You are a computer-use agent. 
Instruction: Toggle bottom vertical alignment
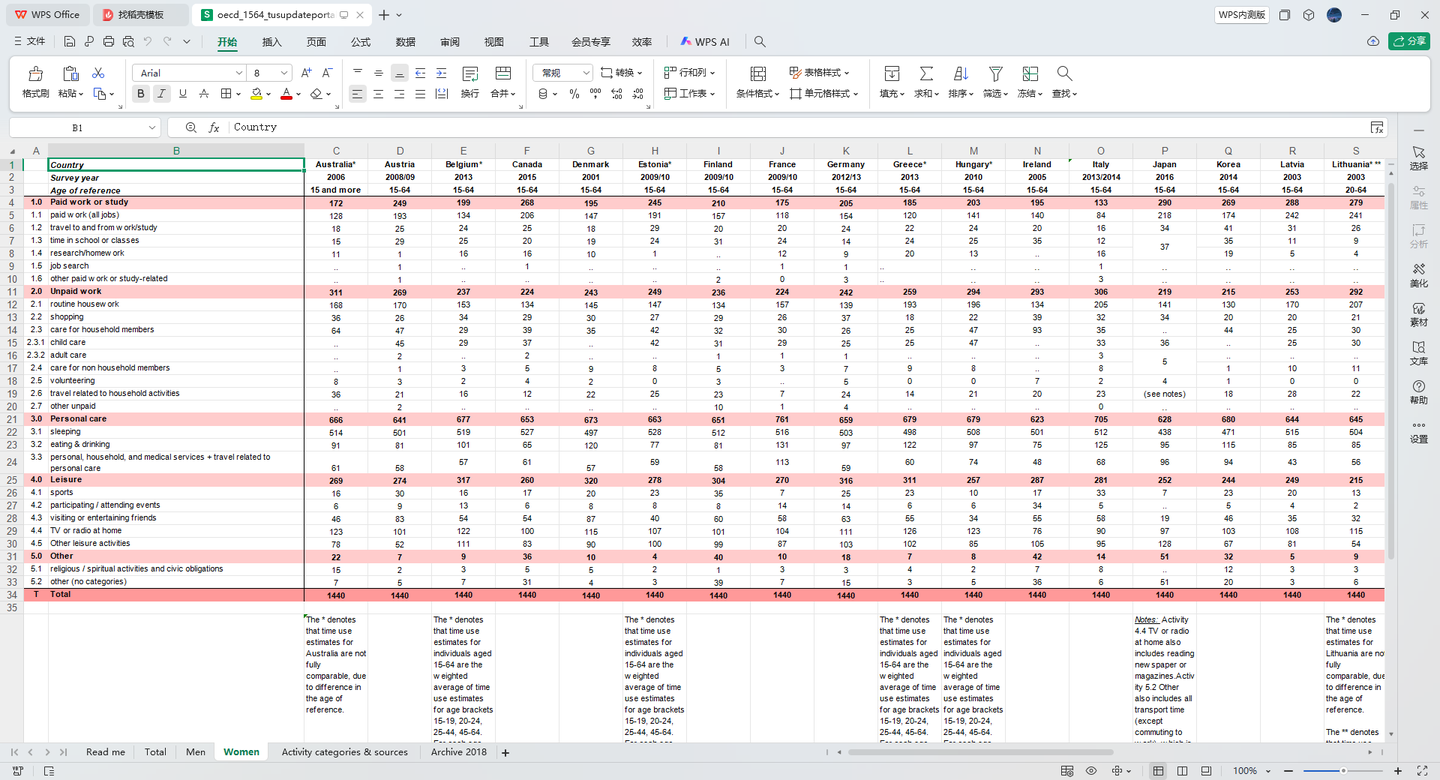(399, 73)
